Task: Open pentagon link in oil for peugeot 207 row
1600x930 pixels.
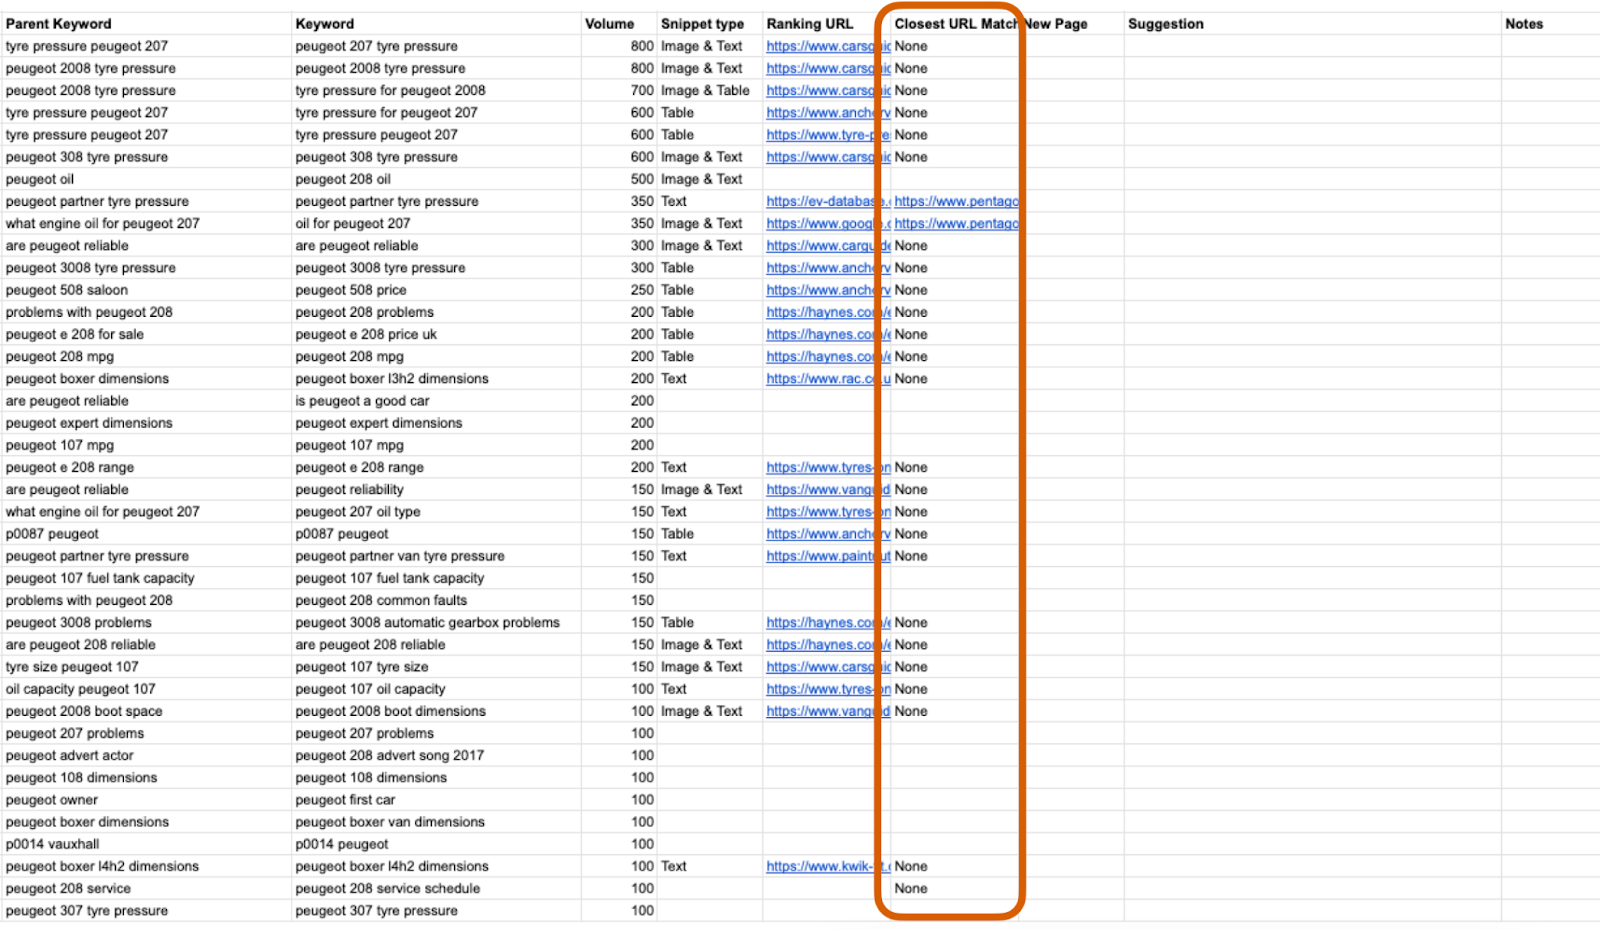Action: pyautogui.click(x=957, y=223)
